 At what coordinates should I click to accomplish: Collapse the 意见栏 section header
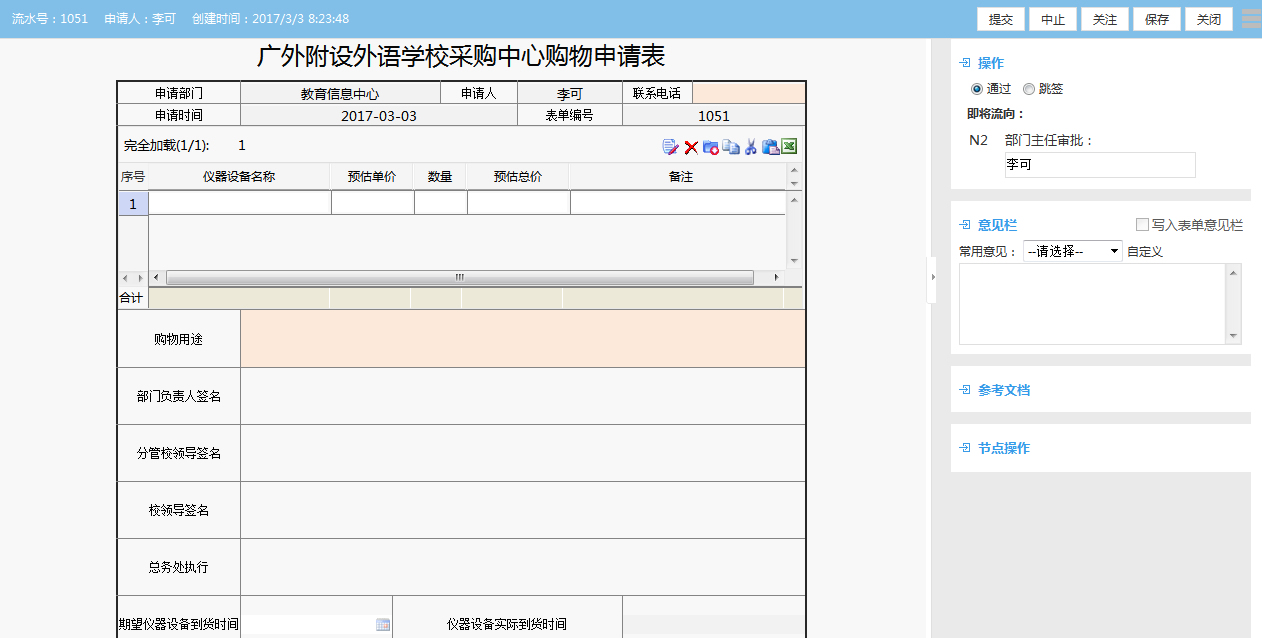(996, 225)
